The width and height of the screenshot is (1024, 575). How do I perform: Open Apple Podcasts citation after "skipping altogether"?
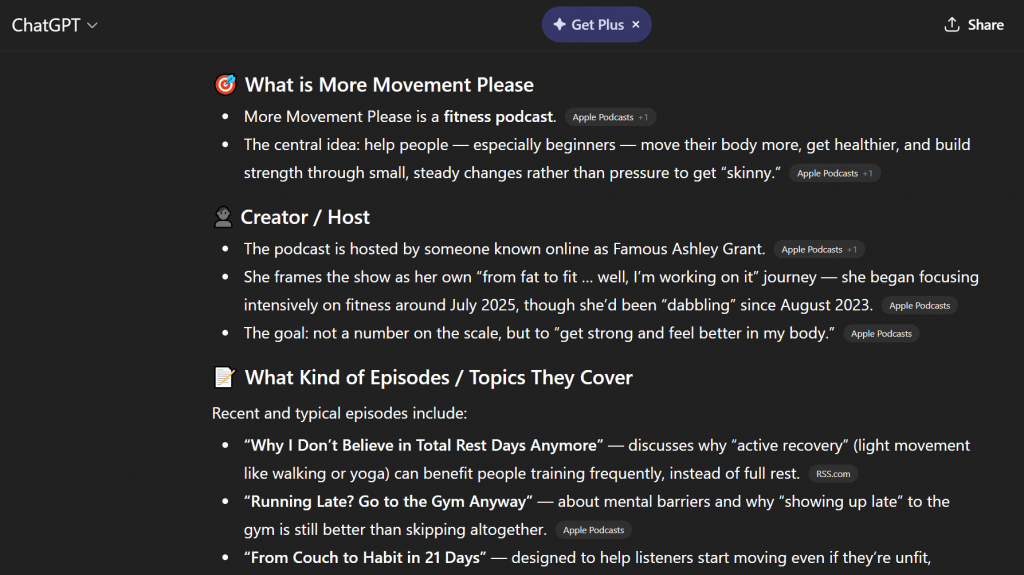tap(593, 530)
